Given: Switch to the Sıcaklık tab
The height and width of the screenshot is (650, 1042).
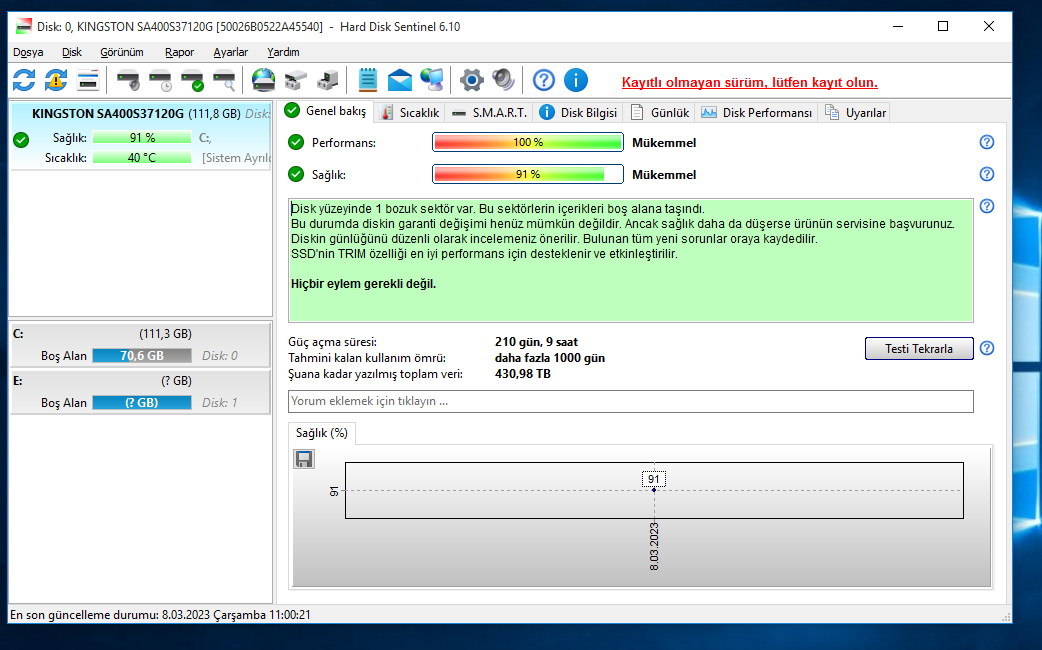Looking at the screenshot, I should [410, 113].
